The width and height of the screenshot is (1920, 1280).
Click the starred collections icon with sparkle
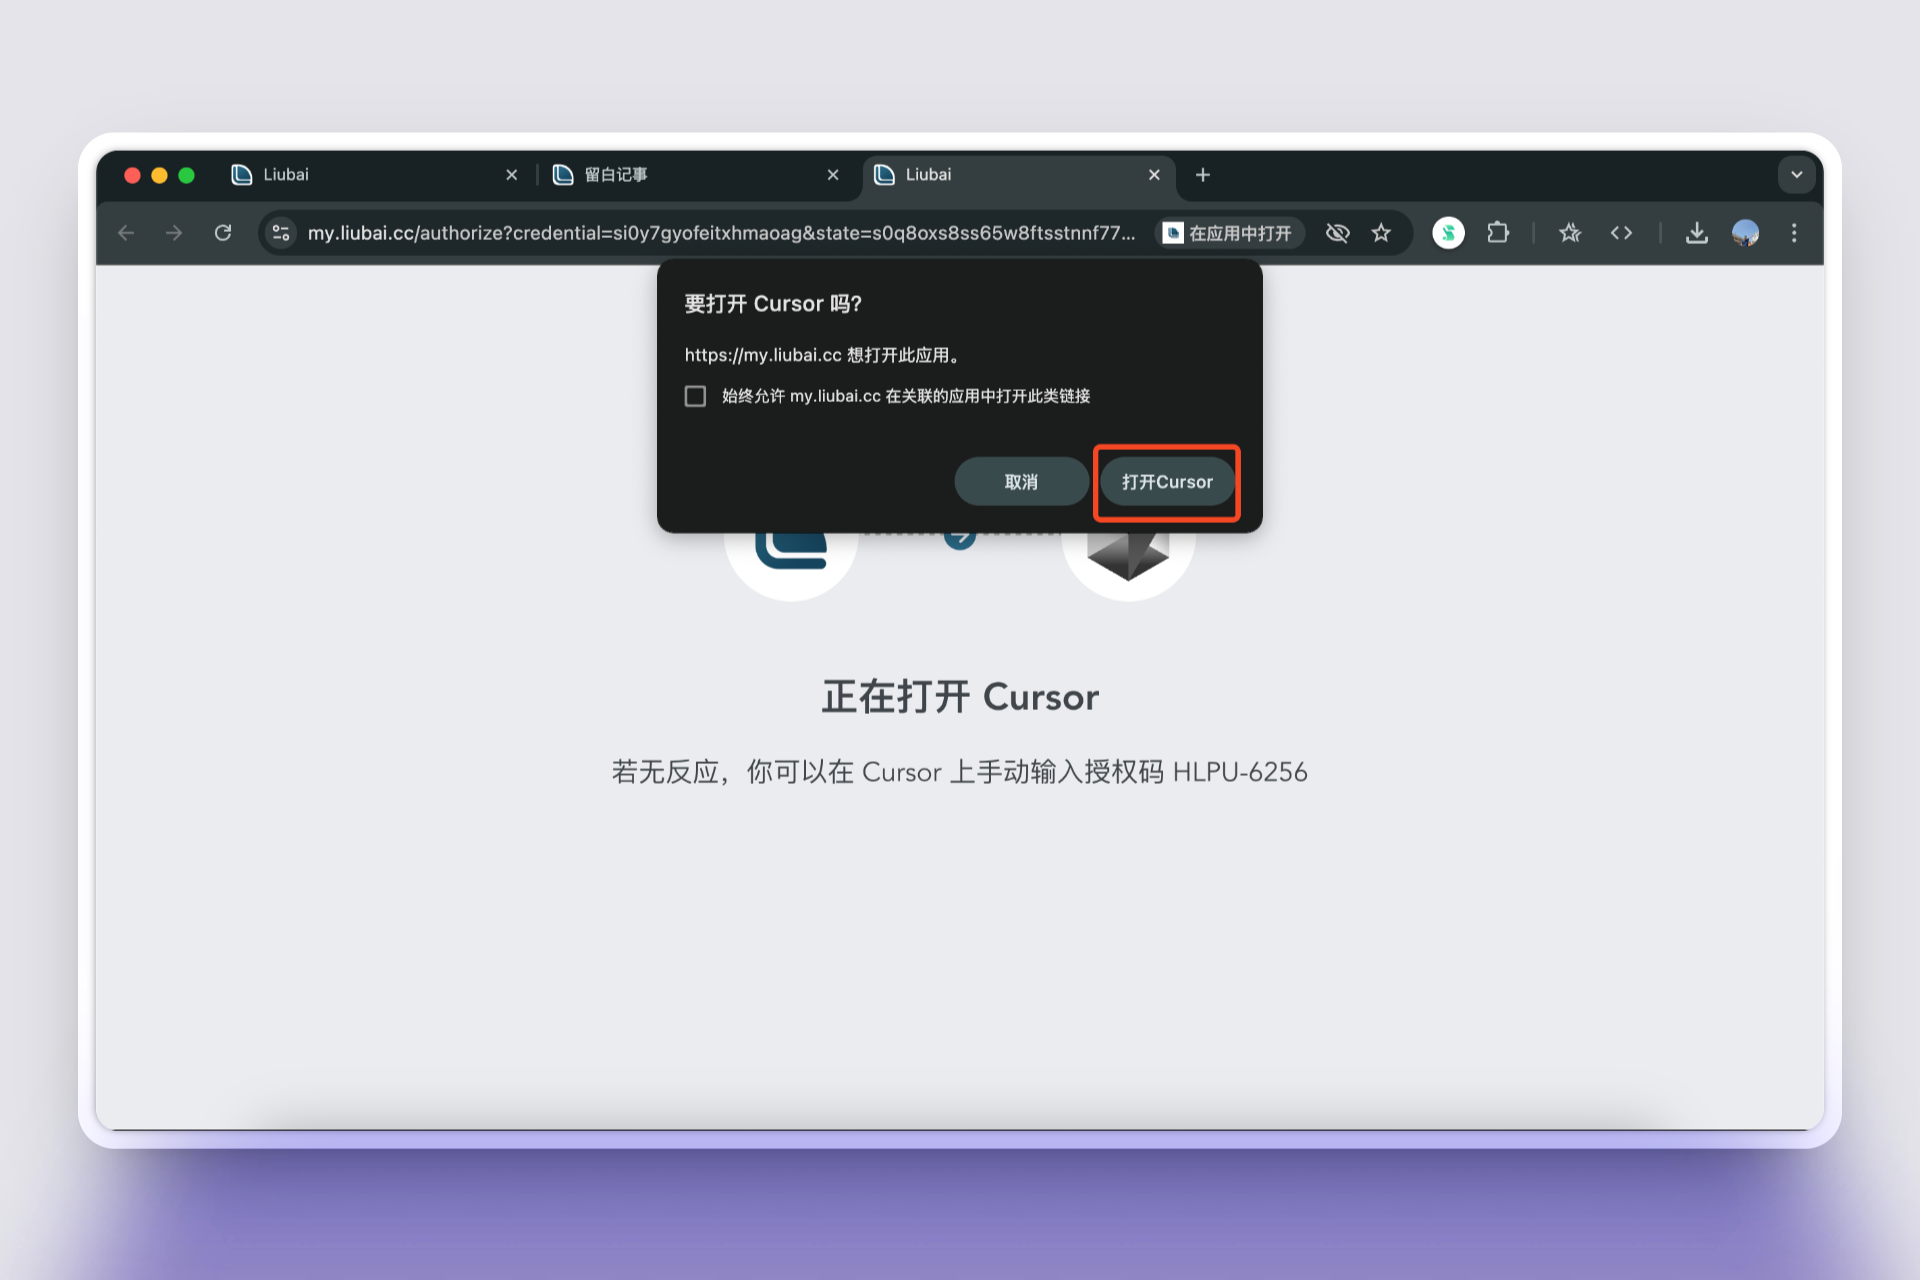(x=1569, y=232)
